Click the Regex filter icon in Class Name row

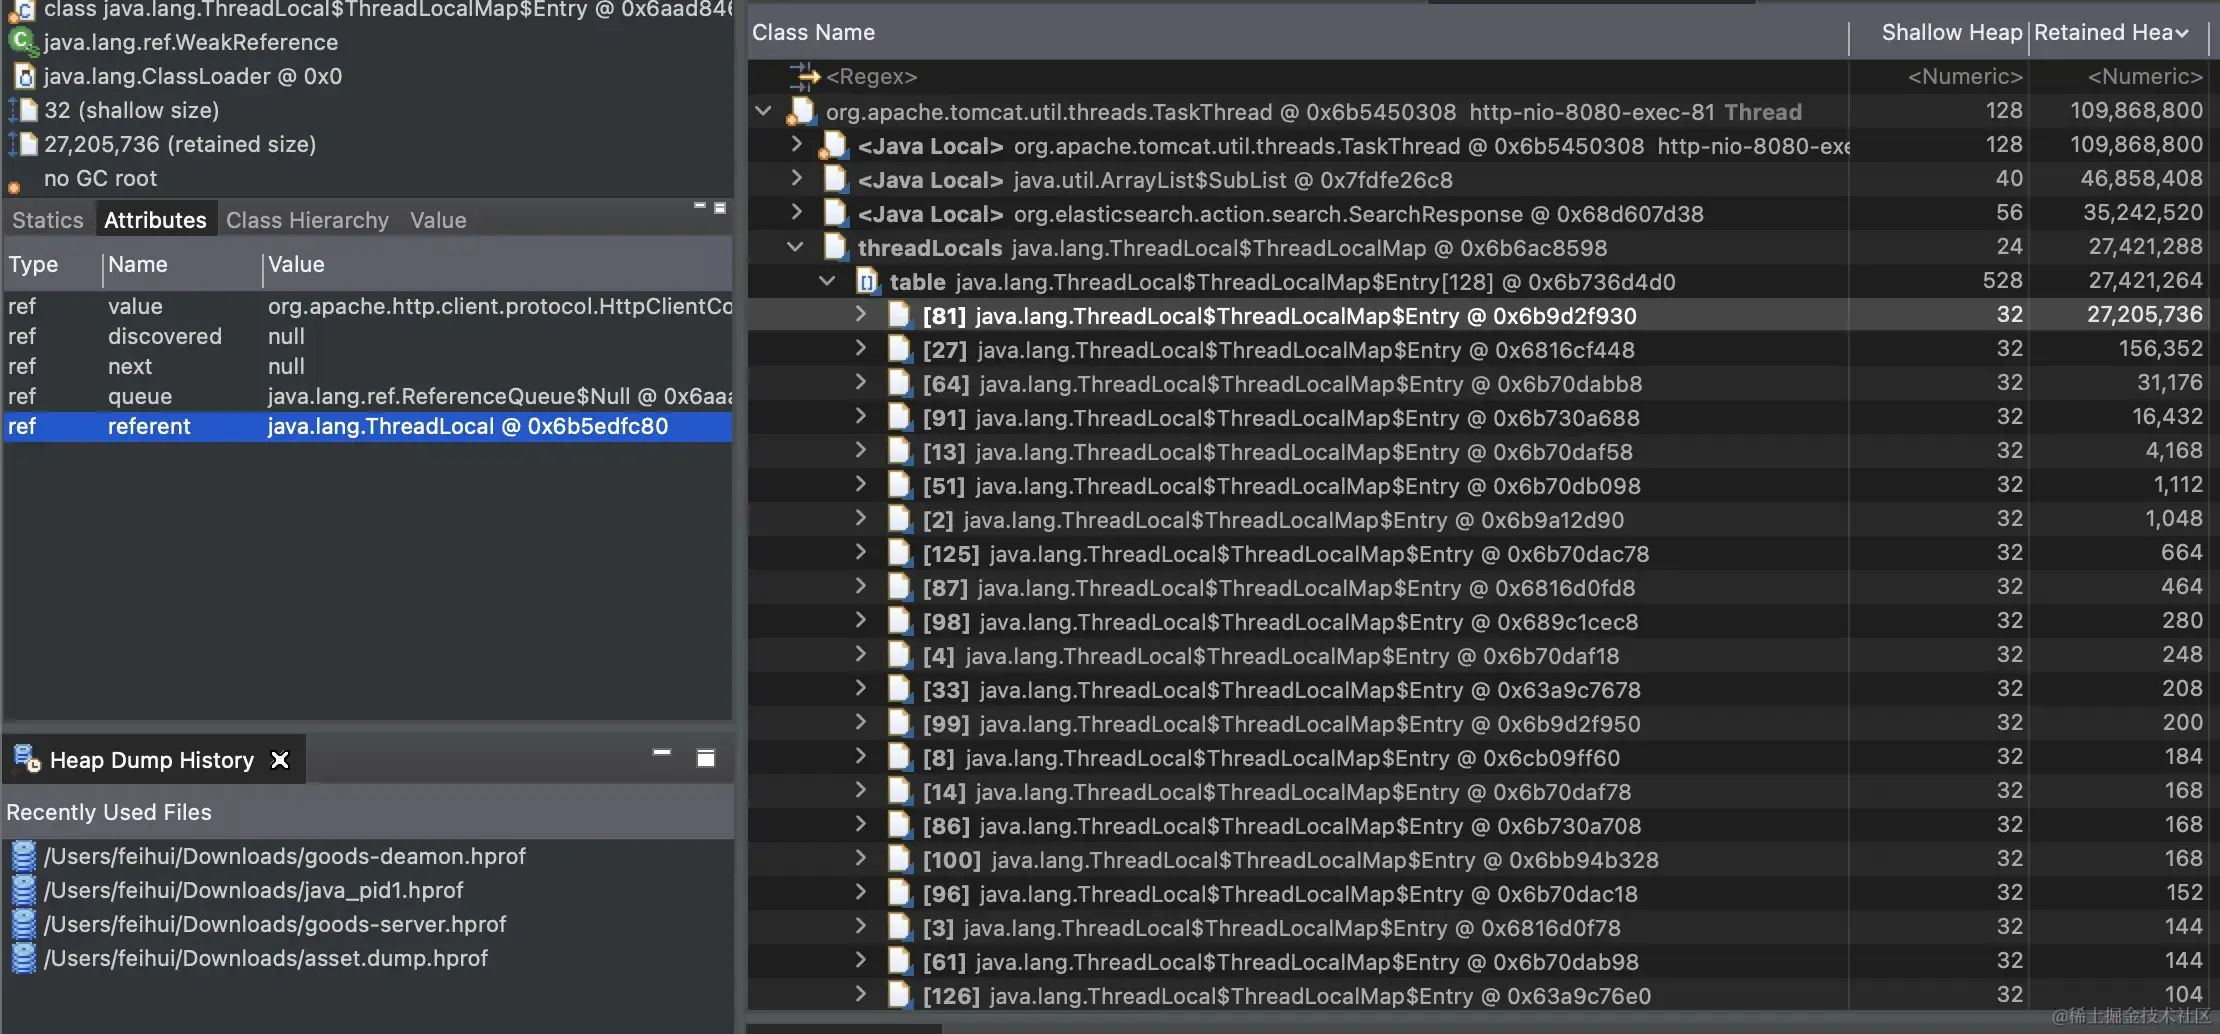coord(804,76)
